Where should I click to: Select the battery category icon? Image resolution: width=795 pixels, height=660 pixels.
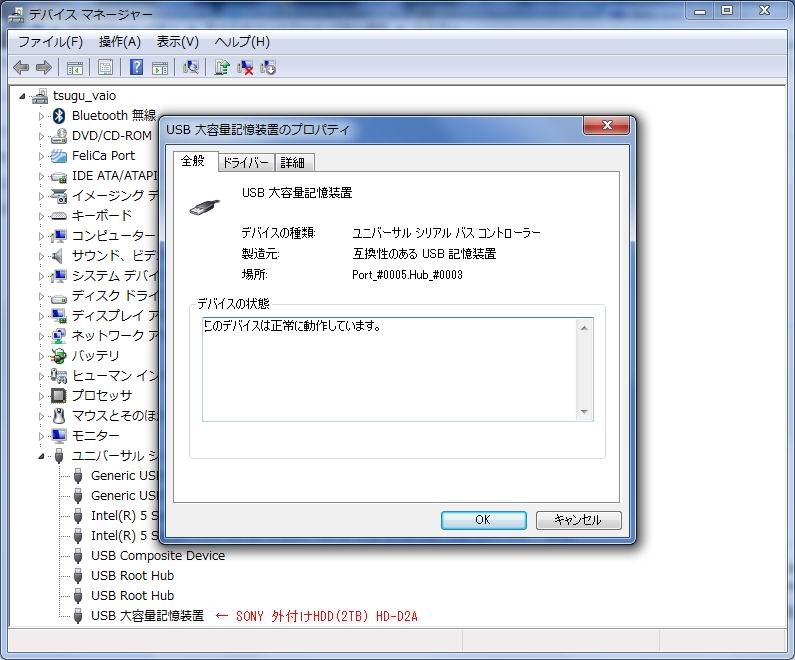click(59, 355)
